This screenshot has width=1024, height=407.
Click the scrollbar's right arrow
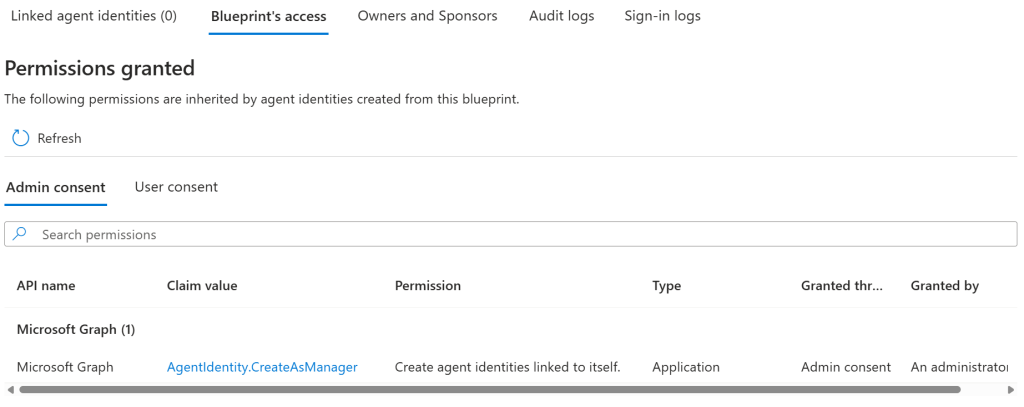(x=1013, y=389)
